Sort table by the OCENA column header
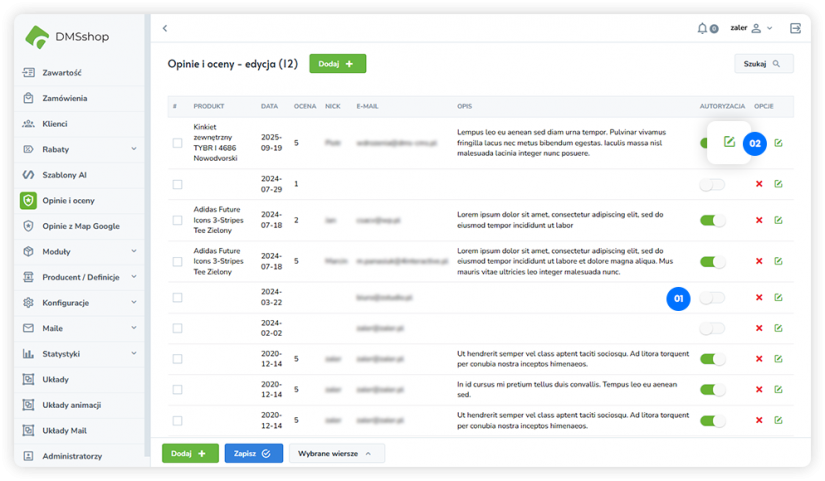 click(x=304, y=106)
